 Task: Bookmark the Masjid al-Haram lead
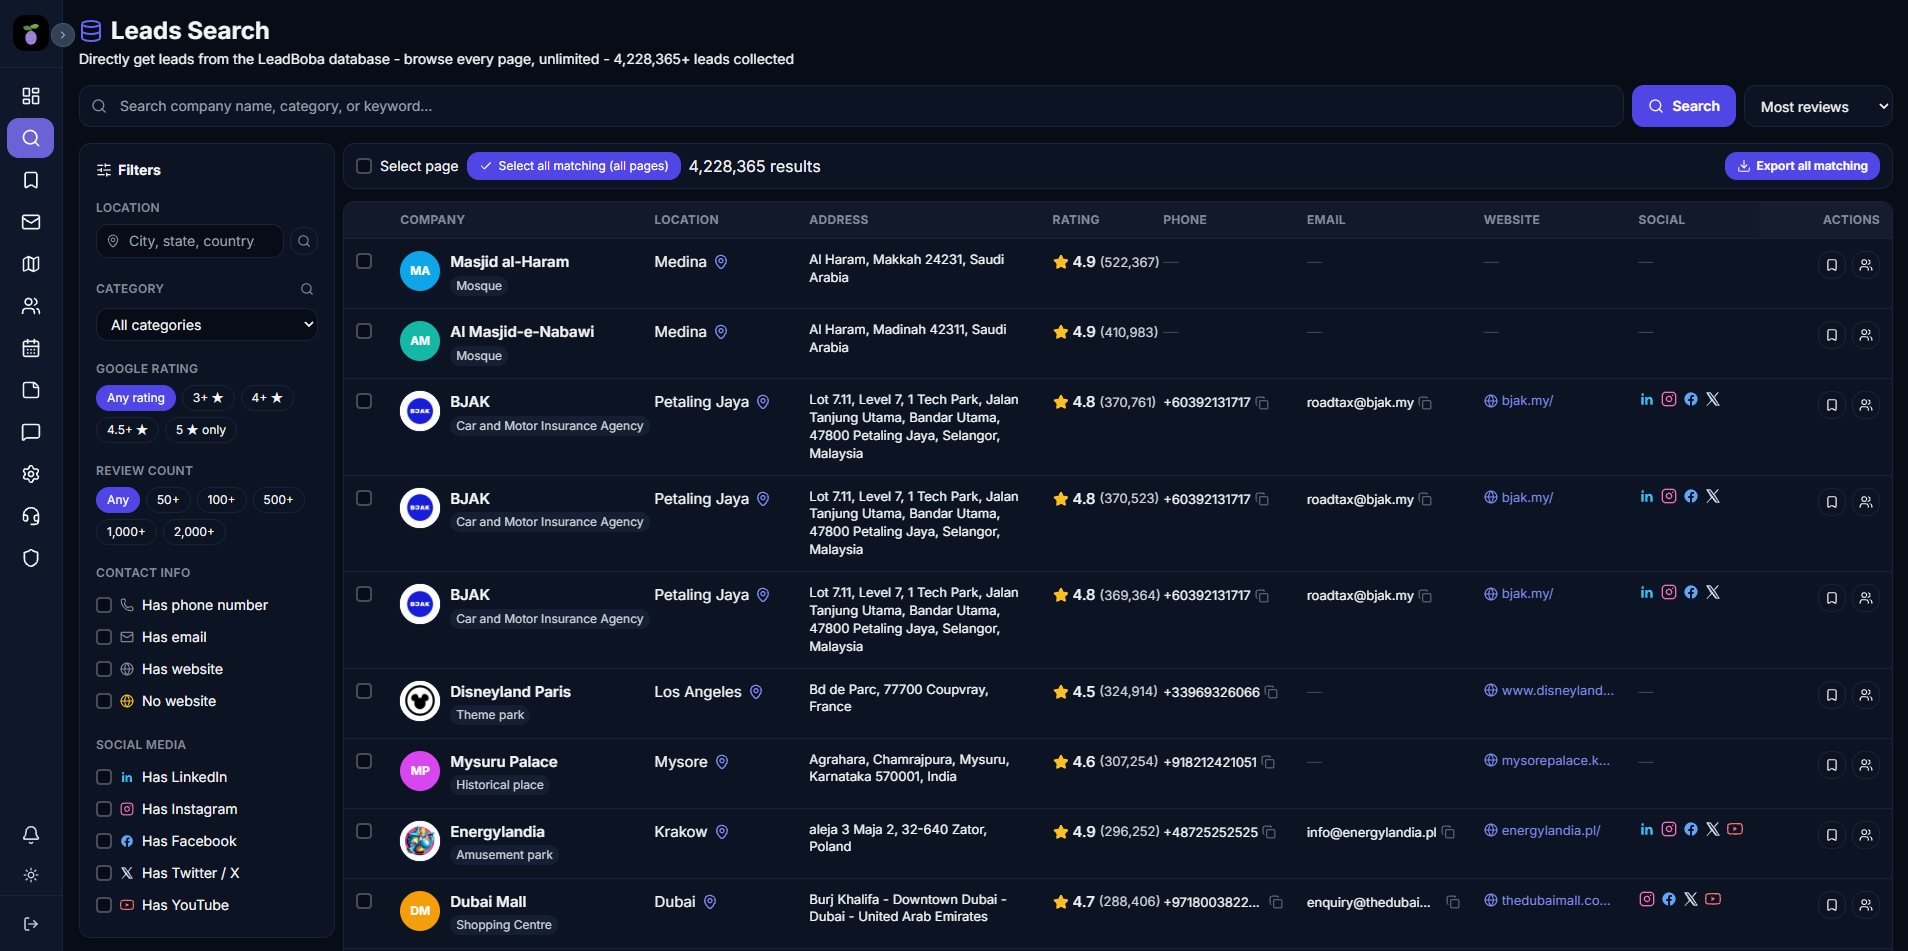click(1831, 265)
